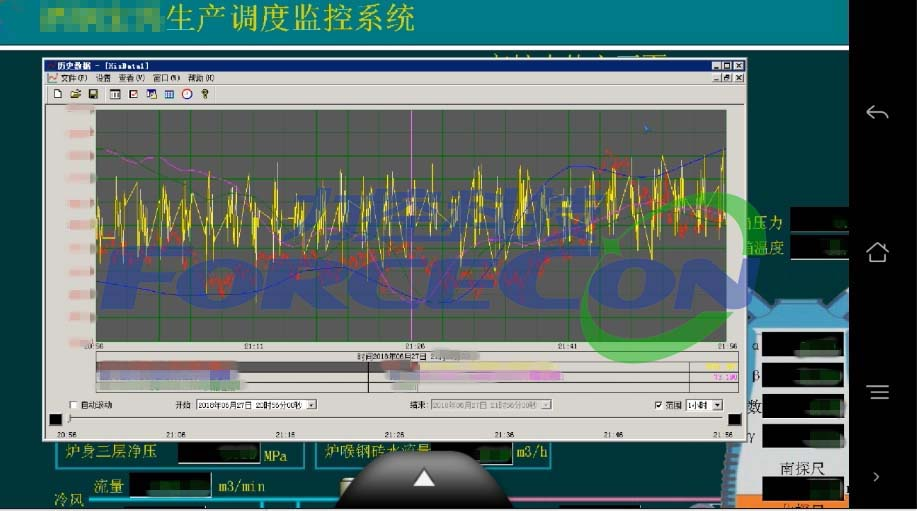This screenshot has width=917, height=511.
Task: Open the 帮助(H) menu
Action: click(201, 78)
